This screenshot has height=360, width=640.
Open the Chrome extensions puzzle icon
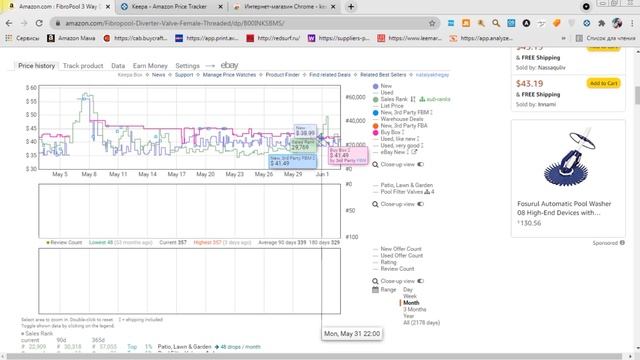point(601,23)
